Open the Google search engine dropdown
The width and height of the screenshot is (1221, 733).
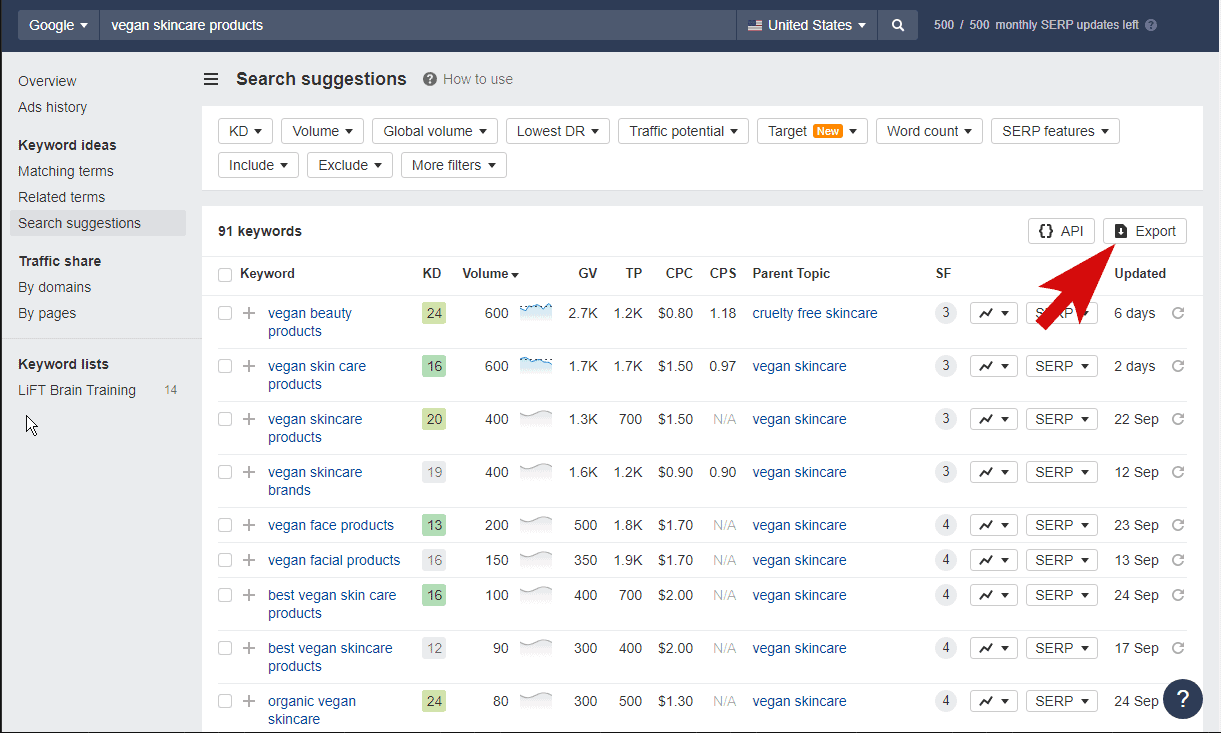pyautogui.click(x=58, y=25)
